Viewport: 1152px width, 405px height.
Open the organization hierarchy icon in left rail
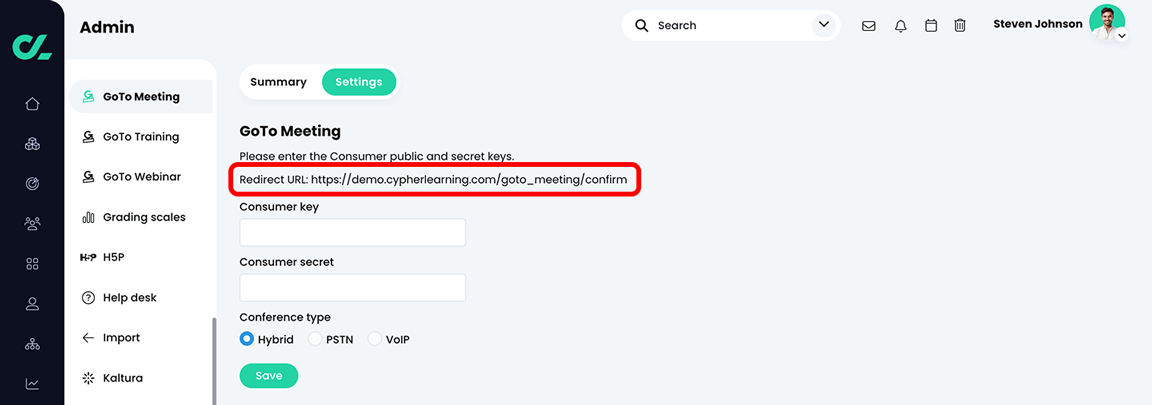pyautogui.click(x=32, y=343)
